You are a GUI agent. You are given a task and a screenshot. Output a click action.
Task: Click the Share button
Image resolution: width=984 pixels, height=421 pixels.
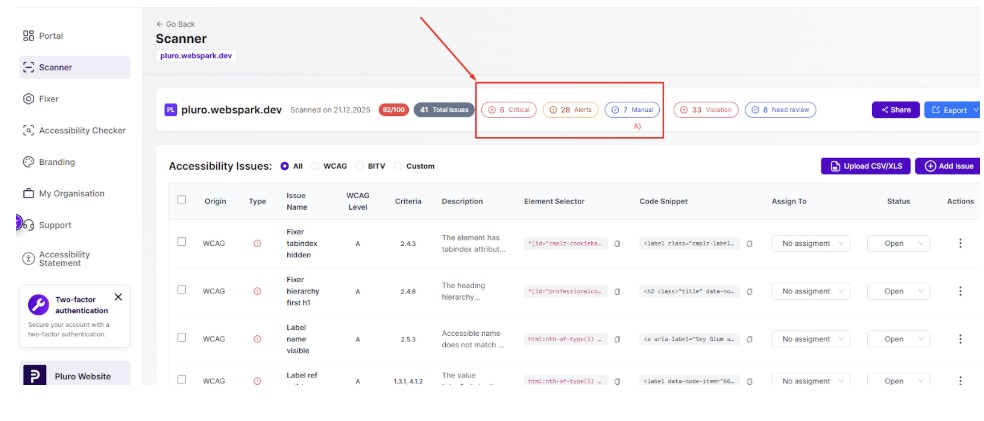coord(896,110)
